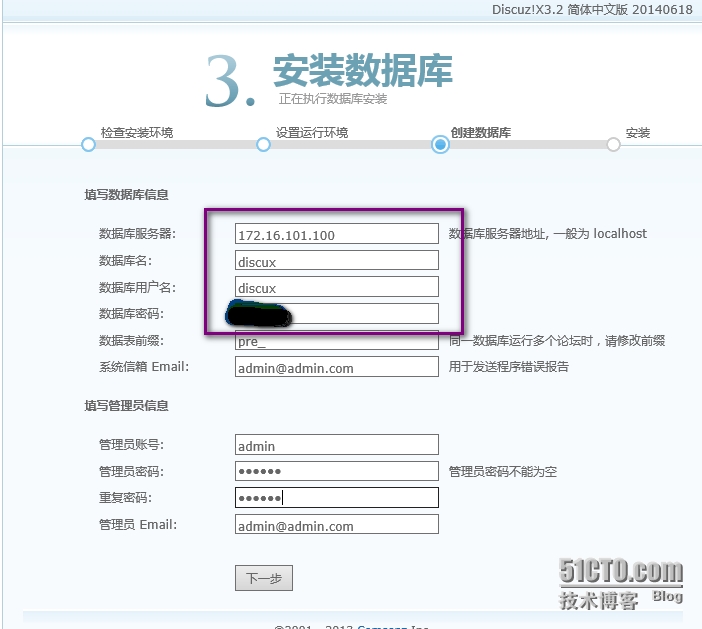This screenshot has height=629, width=702.
Task: Click the 安装数据库 heading text
Action: [x=363, y=70]
